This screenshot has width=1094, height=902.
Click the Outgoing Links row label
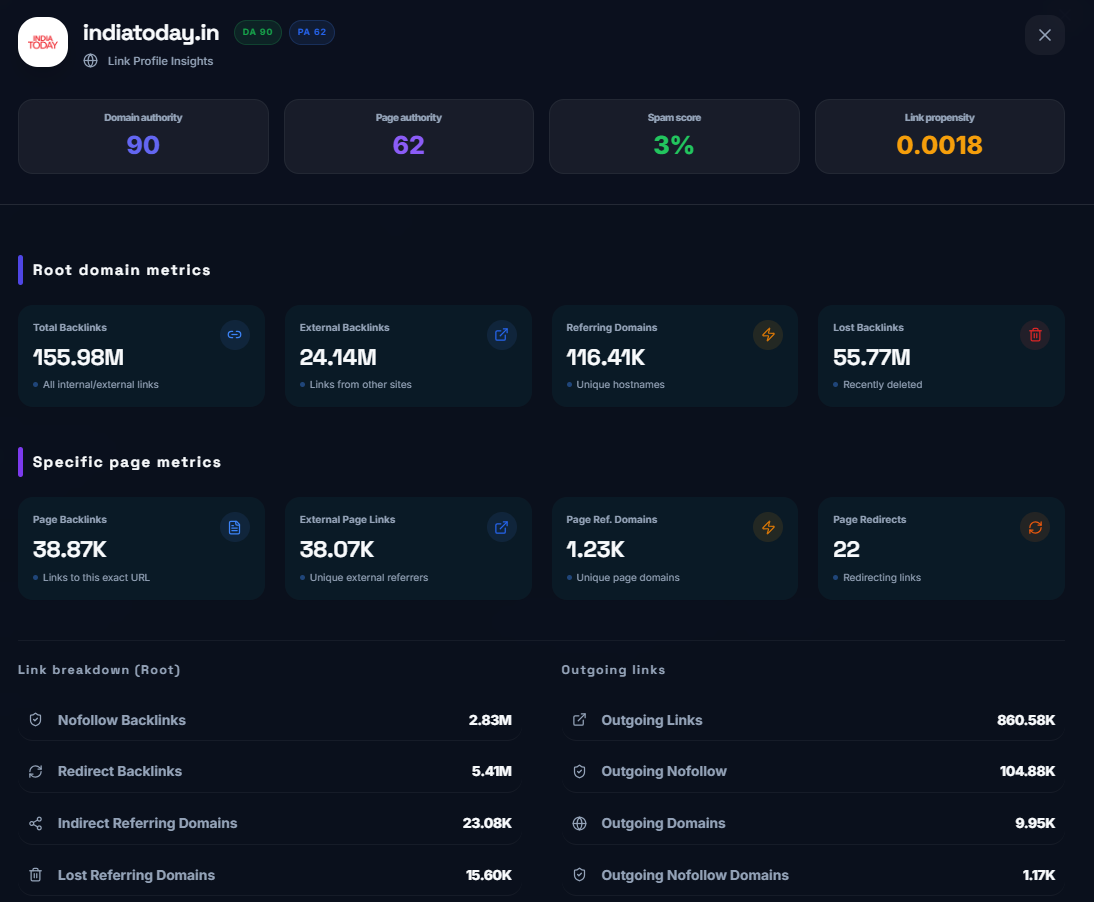point(652,720)
